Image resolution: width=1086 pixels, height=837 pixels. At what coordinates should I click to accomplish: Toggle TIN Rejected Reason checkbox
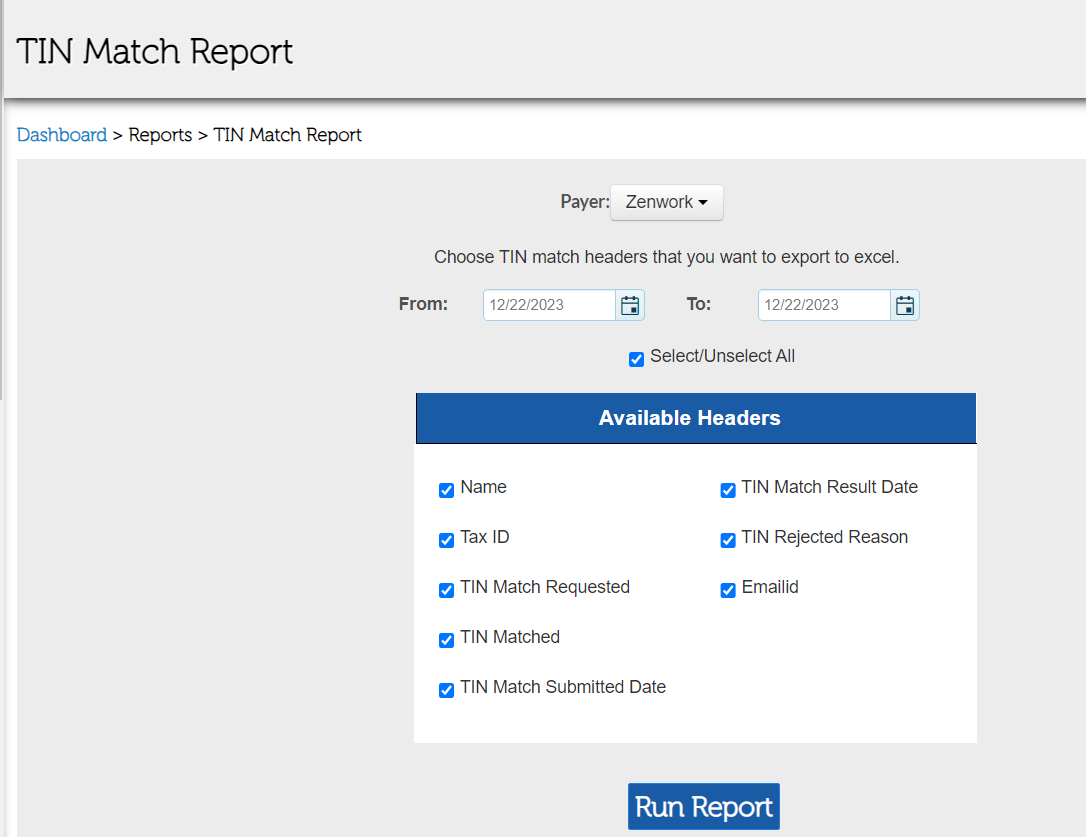pyautogui.click(x=728, y=540)
